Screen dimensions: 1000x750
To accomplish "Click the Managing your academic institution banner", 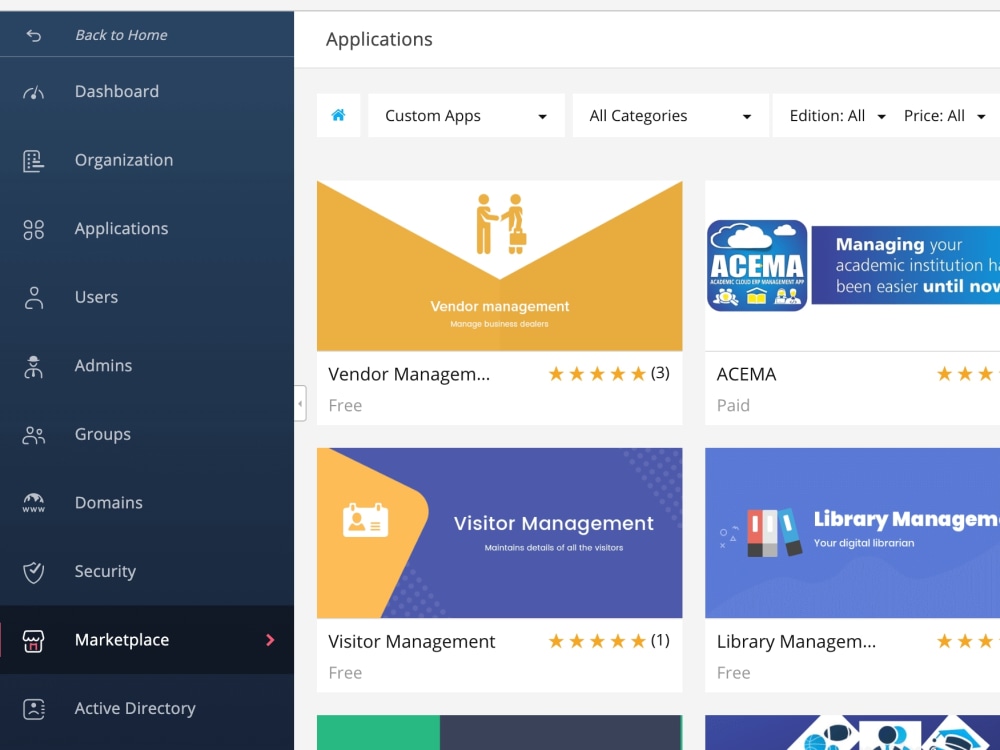I will [906, 265].
